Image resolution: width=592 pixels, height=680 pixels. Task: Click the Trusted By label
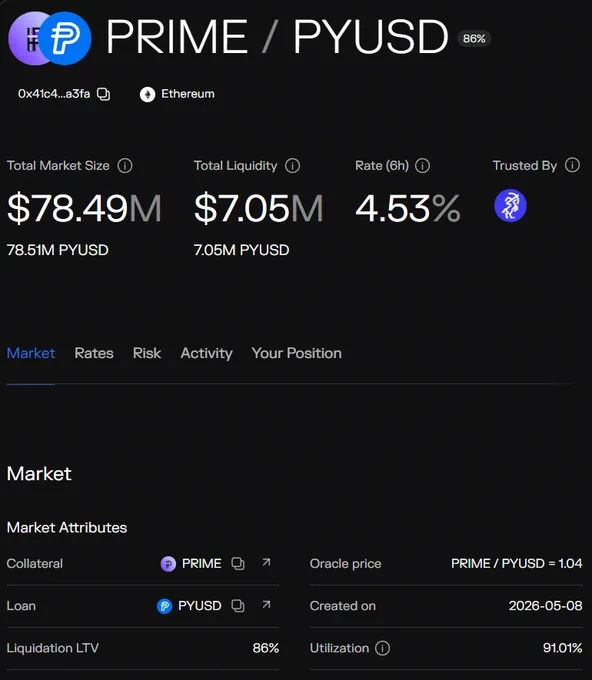525,166
